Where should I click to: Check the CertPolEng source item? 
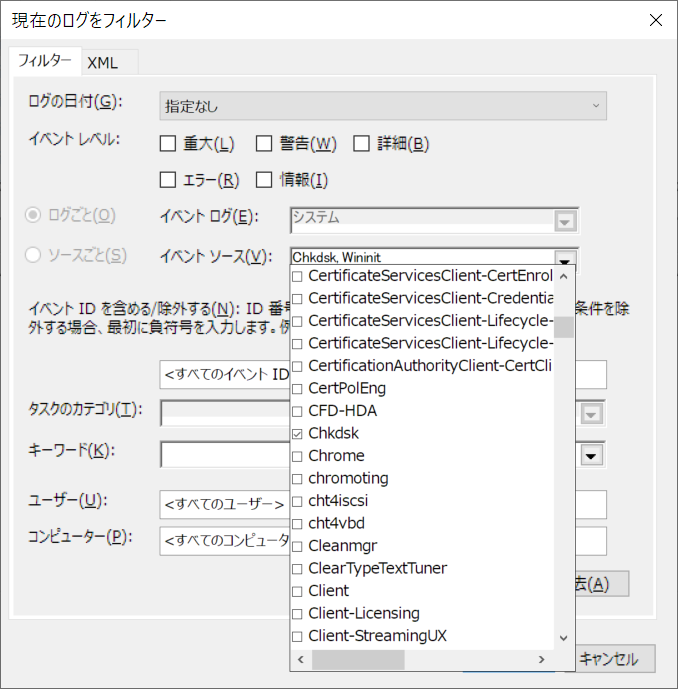pos(297,389)
